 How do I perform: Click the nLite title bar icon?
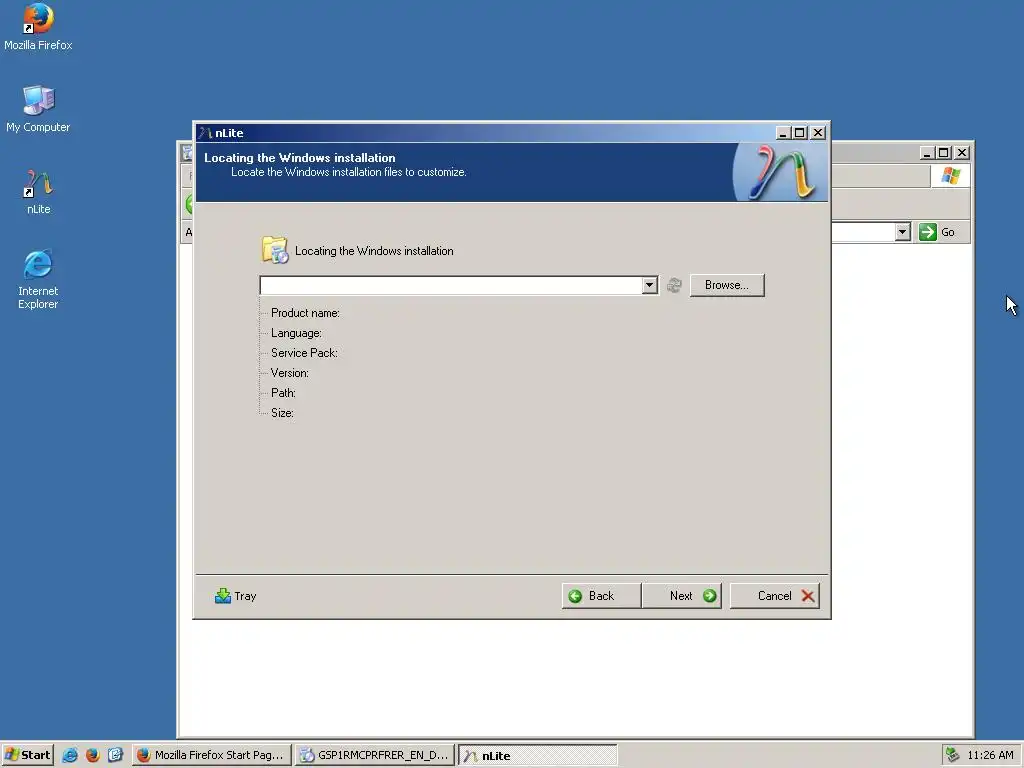[206, 133]
